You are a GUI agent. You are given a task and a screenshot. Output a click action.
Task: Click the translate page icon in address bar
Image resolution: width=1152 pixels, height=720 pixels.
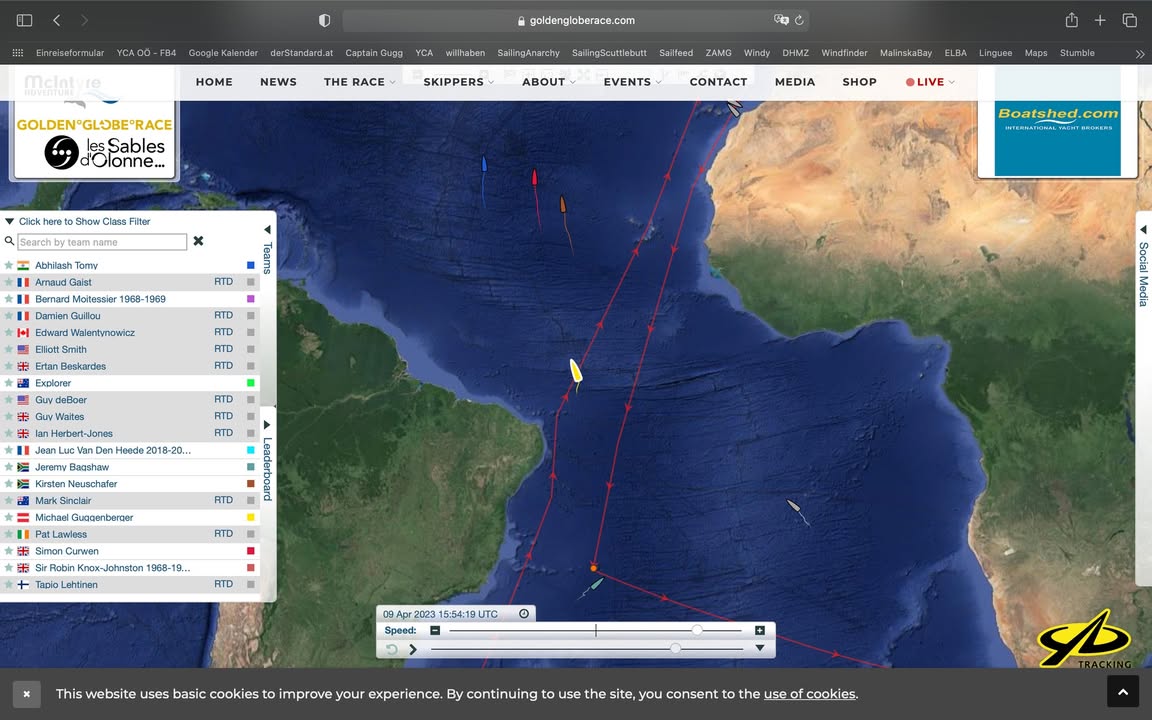[781, 20]
